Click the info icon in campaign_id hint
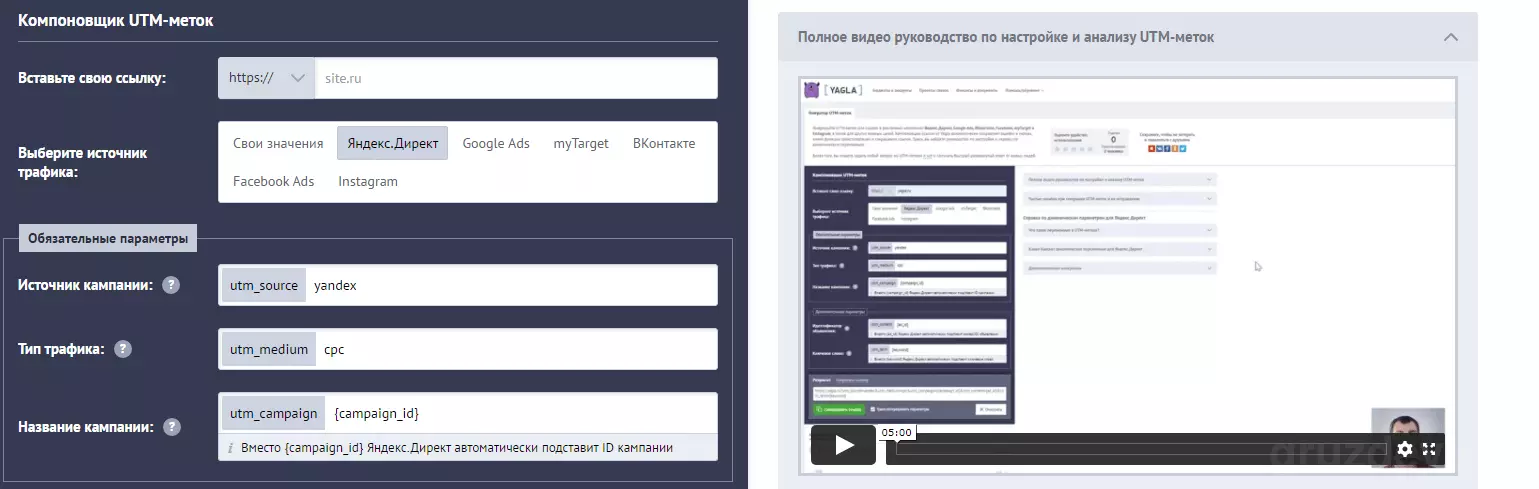Viewport: 1539px width, 489px height. pos(230,447)
